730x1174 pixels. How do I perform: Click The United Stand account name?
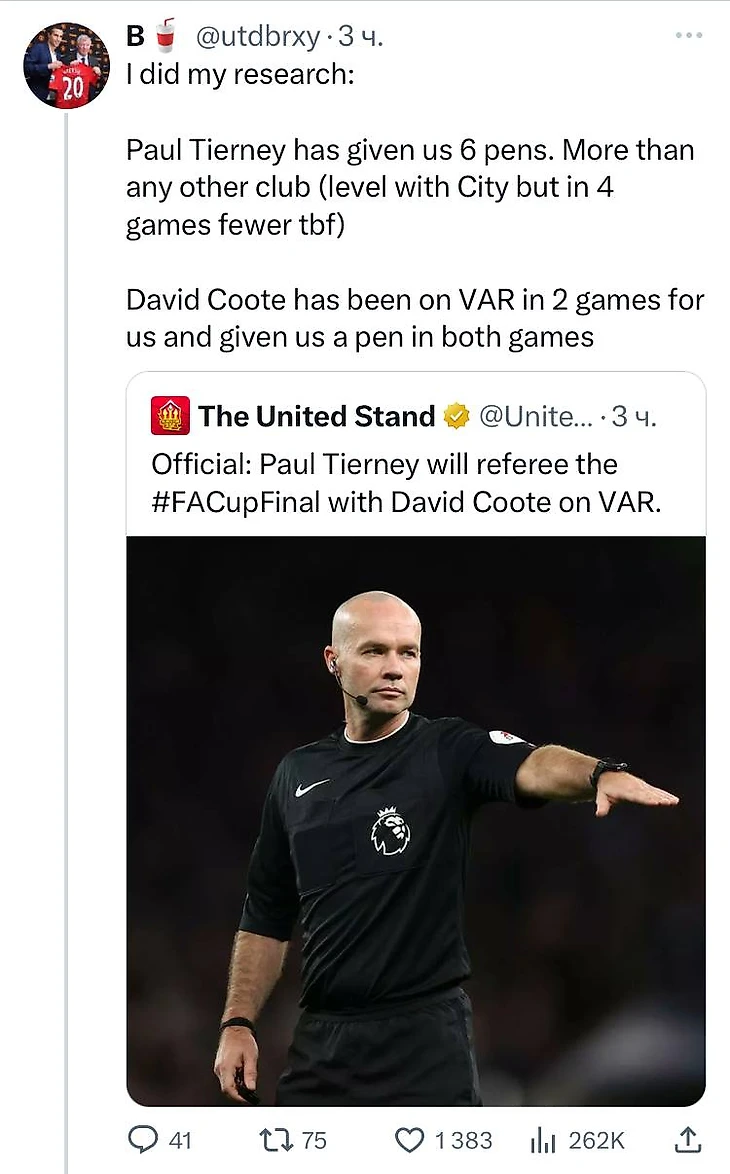[x=317, y=416]
